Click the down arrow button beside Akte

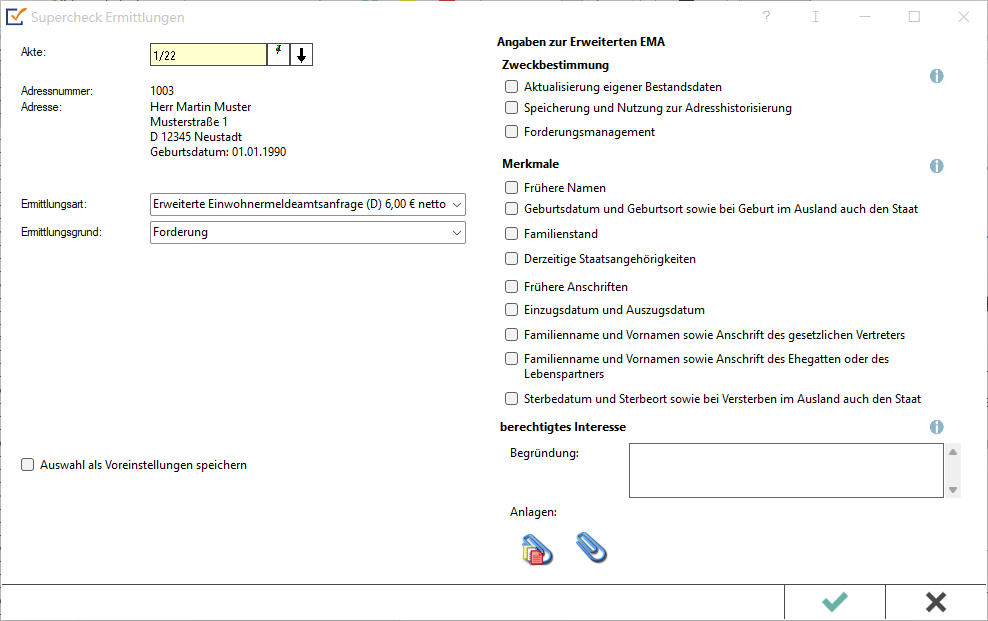point(301,55)
